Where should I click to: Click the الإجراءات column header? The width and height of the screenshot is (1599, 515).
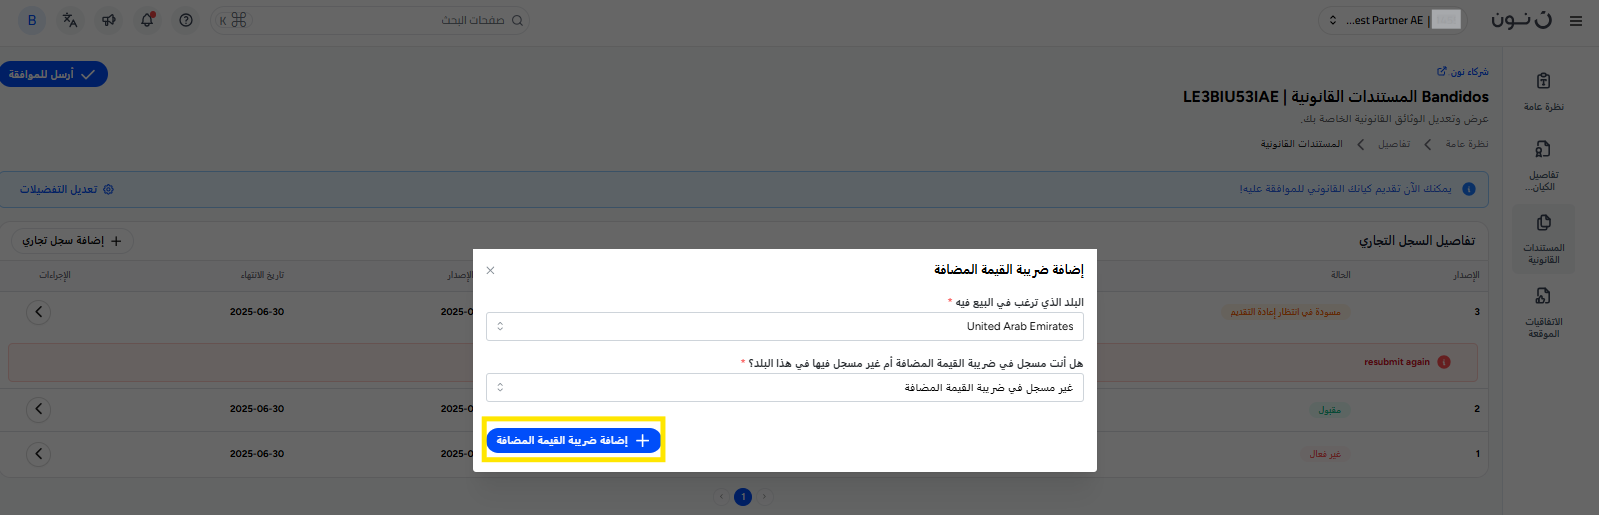coord(55,275)
